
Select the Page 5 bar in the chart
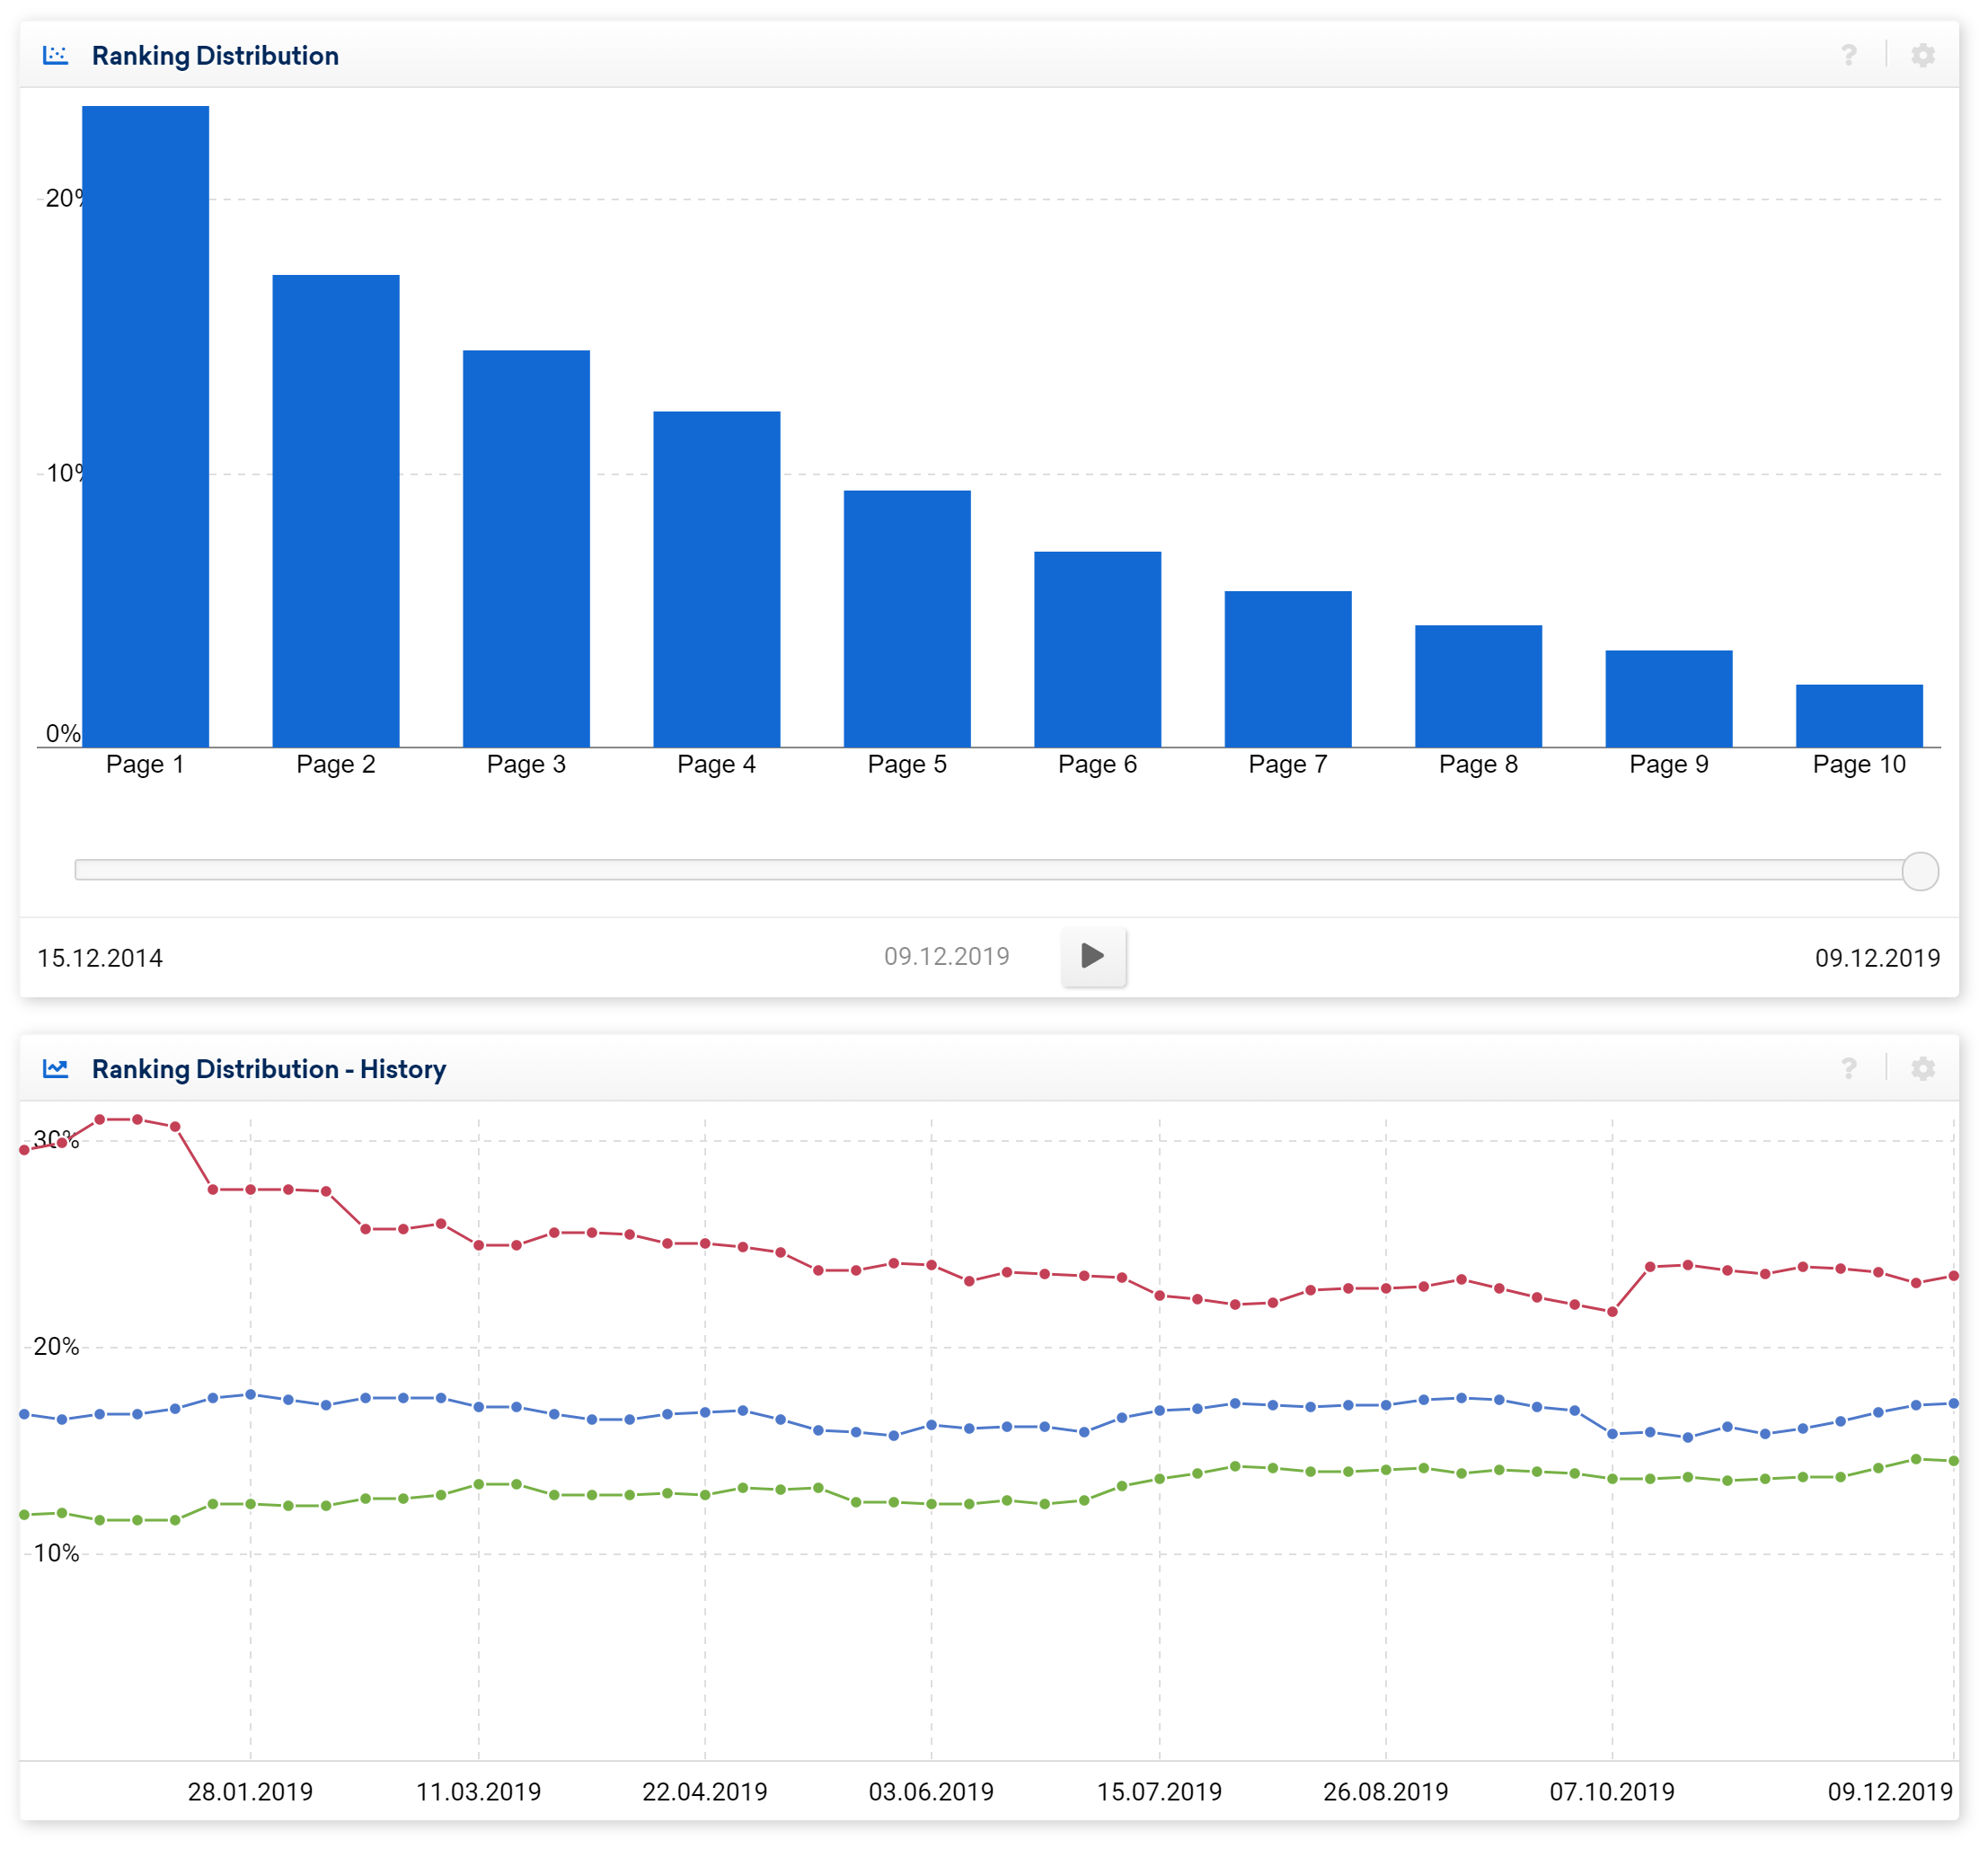coord(907,620)
